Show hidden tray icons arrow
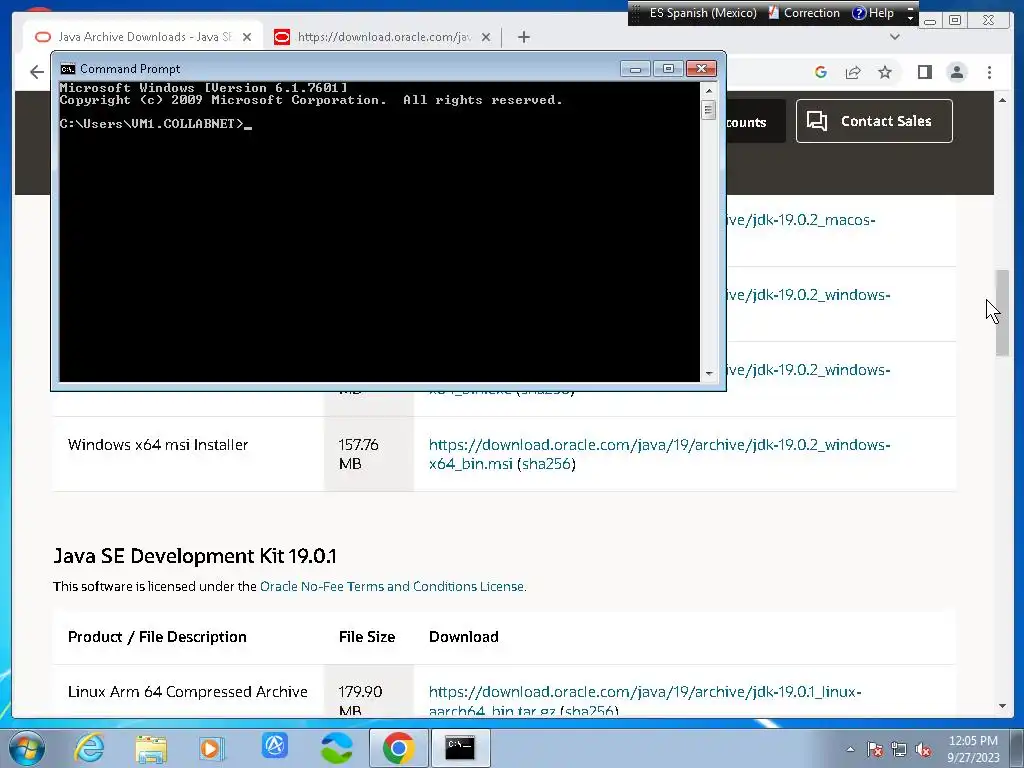Viewport: 1024px width, 768px height. coord(850,749)
